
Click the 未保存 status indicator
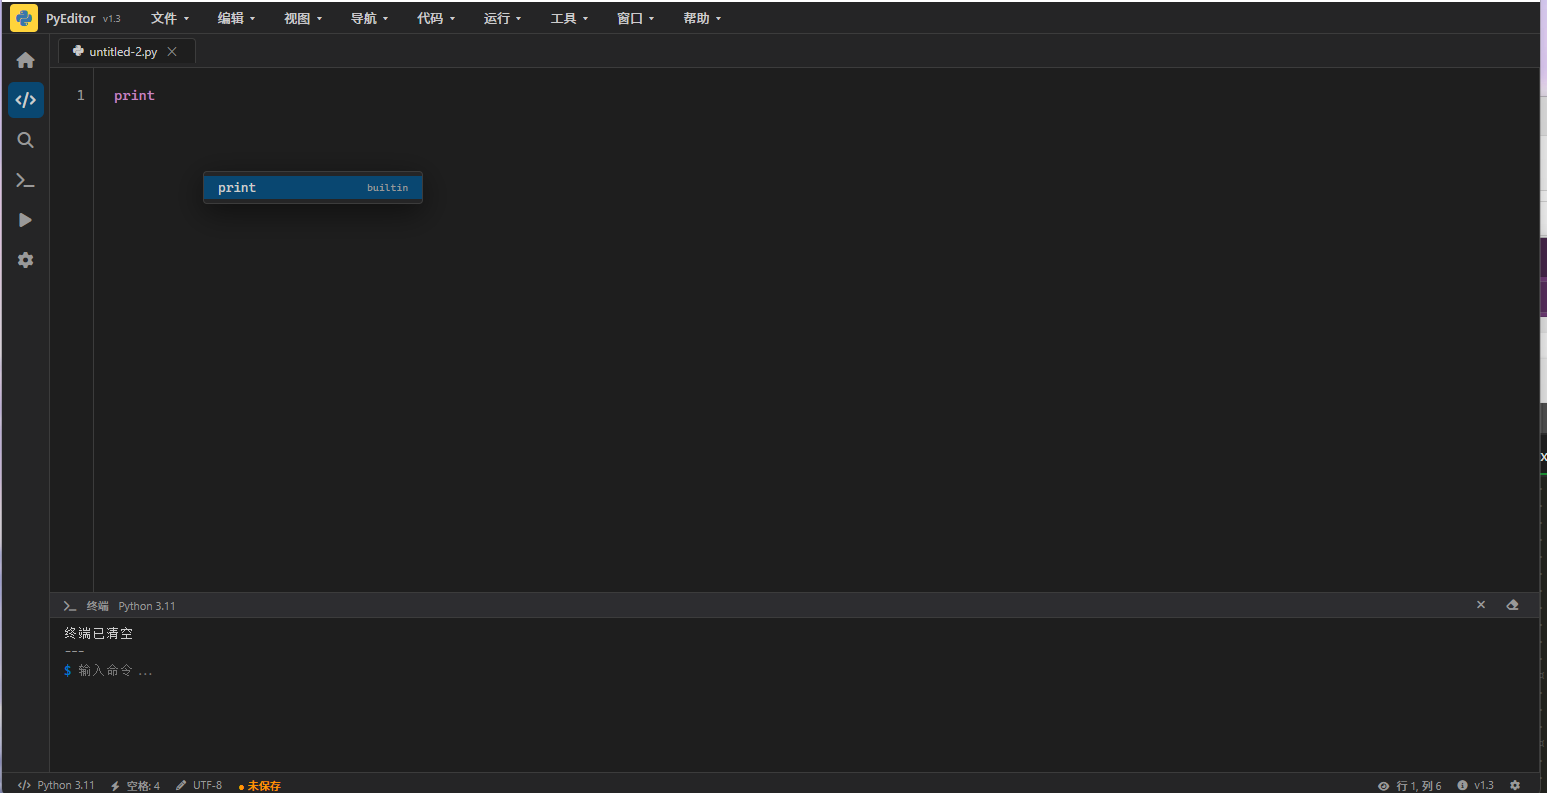coord(260,786)
